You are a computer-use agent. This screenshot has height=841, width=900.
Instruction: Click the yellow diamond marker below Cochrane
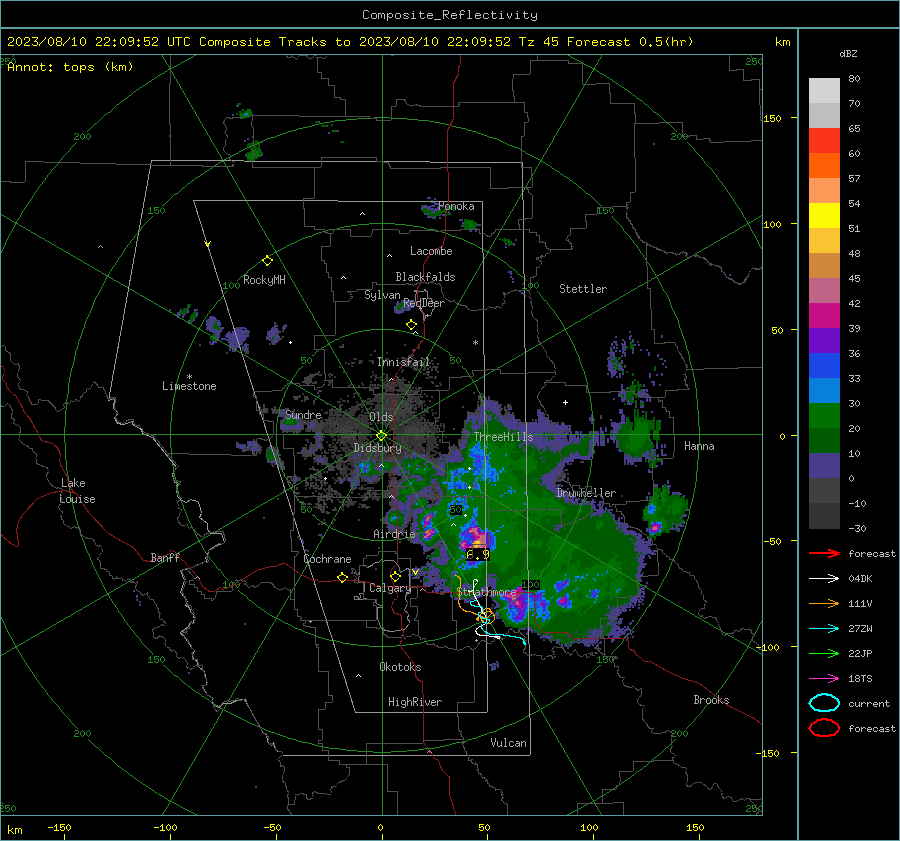point(342,577)
